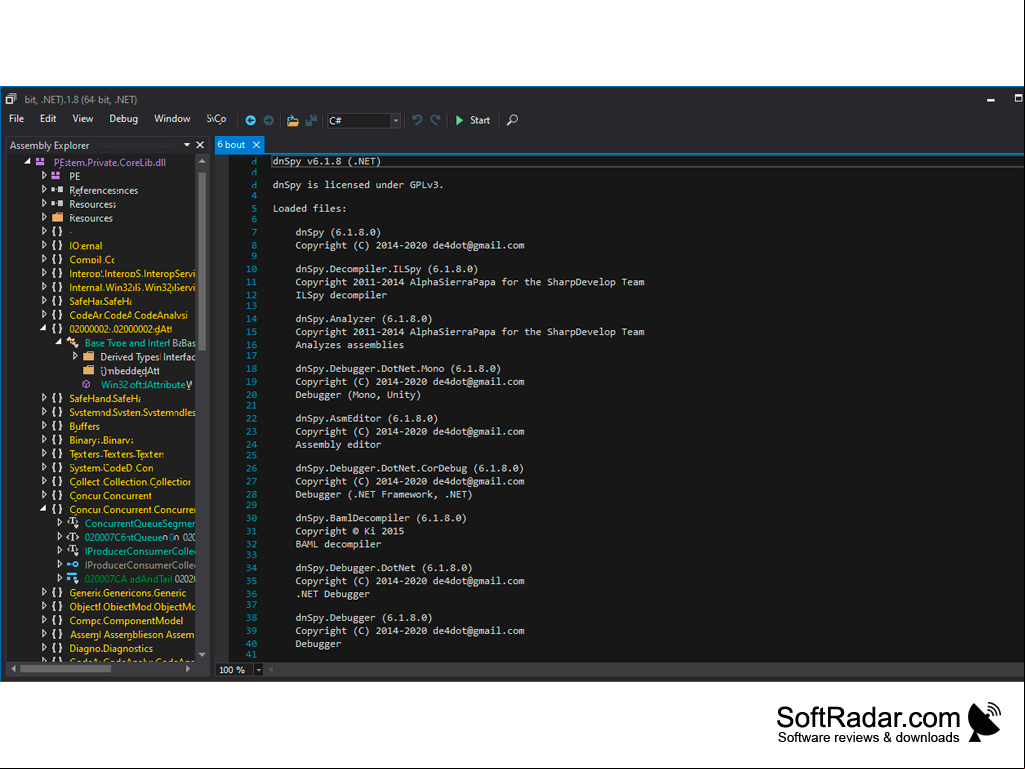Click the references icon beside Referencesınces
This screenshot has width=1025, height=769.
pyautogui.click(x=57, y=190)
